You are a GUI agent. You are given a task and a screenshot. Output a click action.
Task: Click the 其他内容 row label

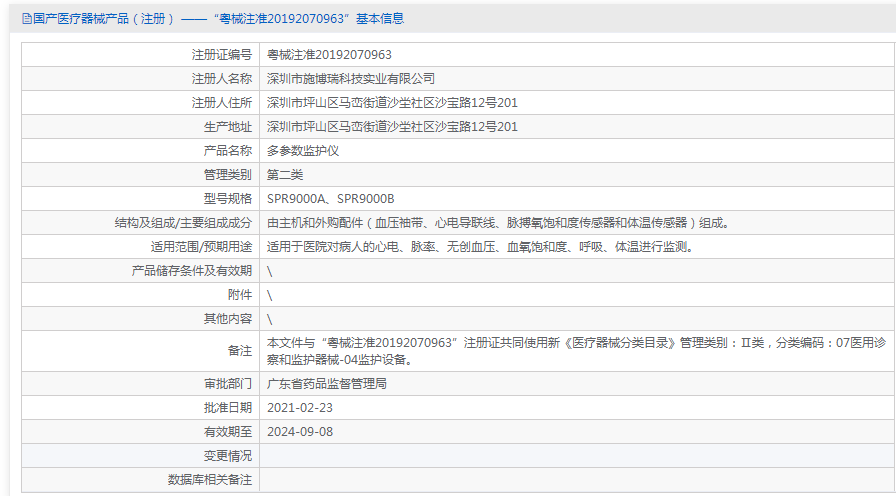click(x=227, y=319)
